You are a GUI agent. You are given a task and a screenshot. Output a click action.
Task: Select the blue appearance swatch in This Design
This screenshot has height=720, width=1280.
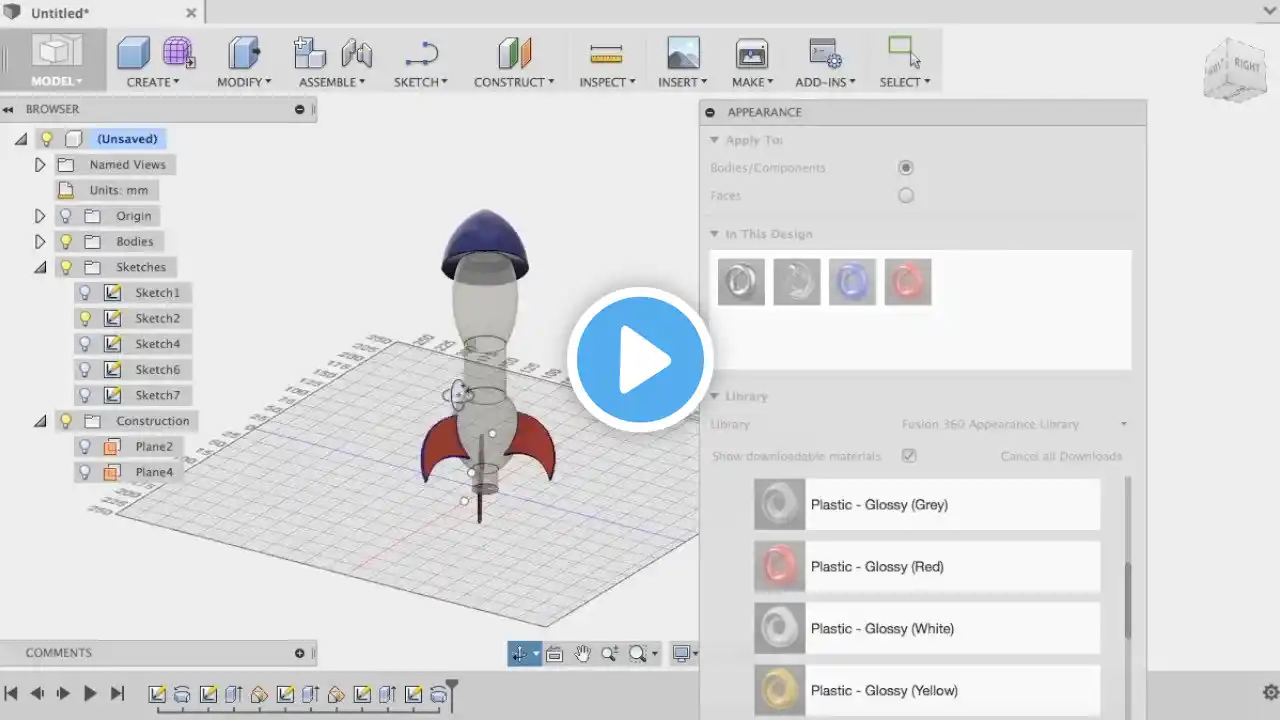(852, 282)
